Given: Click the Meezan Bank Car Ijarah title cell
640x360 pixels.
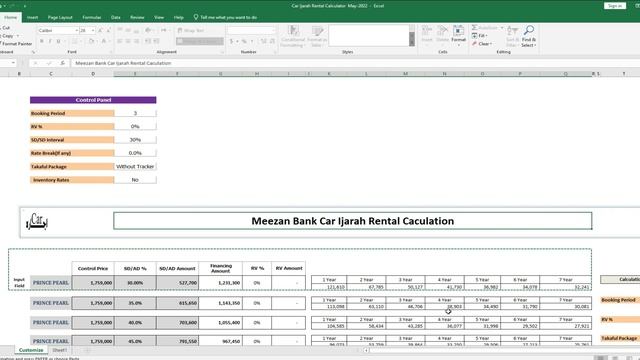Looking at the screenshot, I should (353, 221).
